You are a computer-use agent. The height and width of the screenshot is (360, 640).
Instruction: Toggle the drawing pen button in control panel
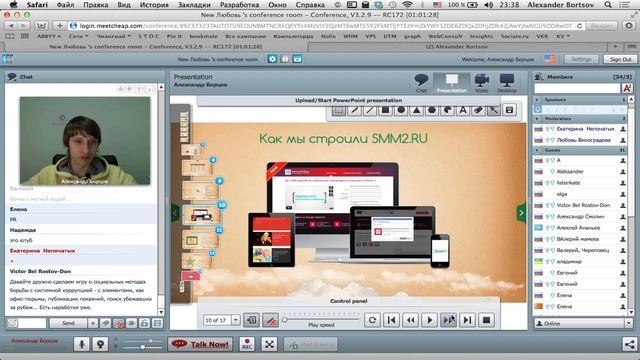[270, 320]
